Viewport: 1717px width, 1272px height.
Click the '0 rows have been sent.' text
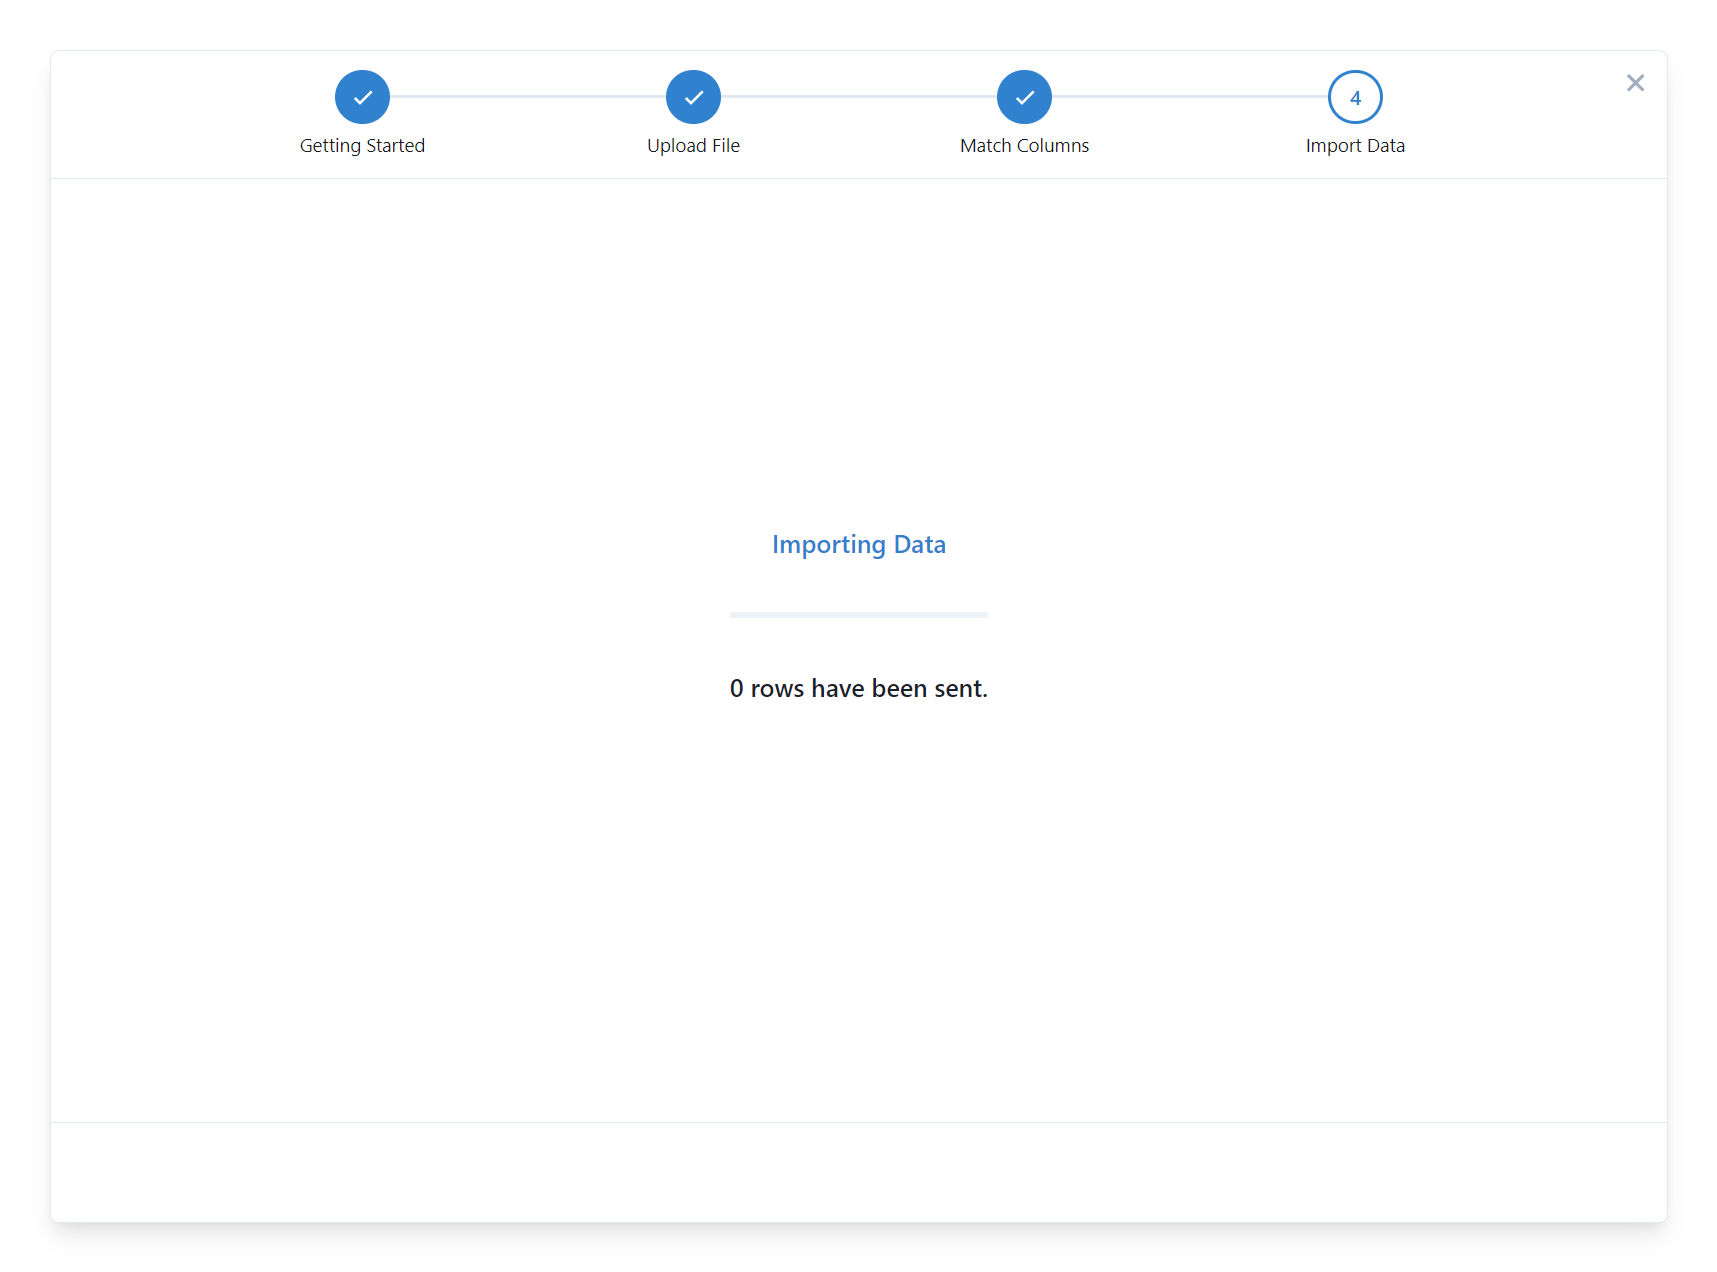[x=859, y=688]
